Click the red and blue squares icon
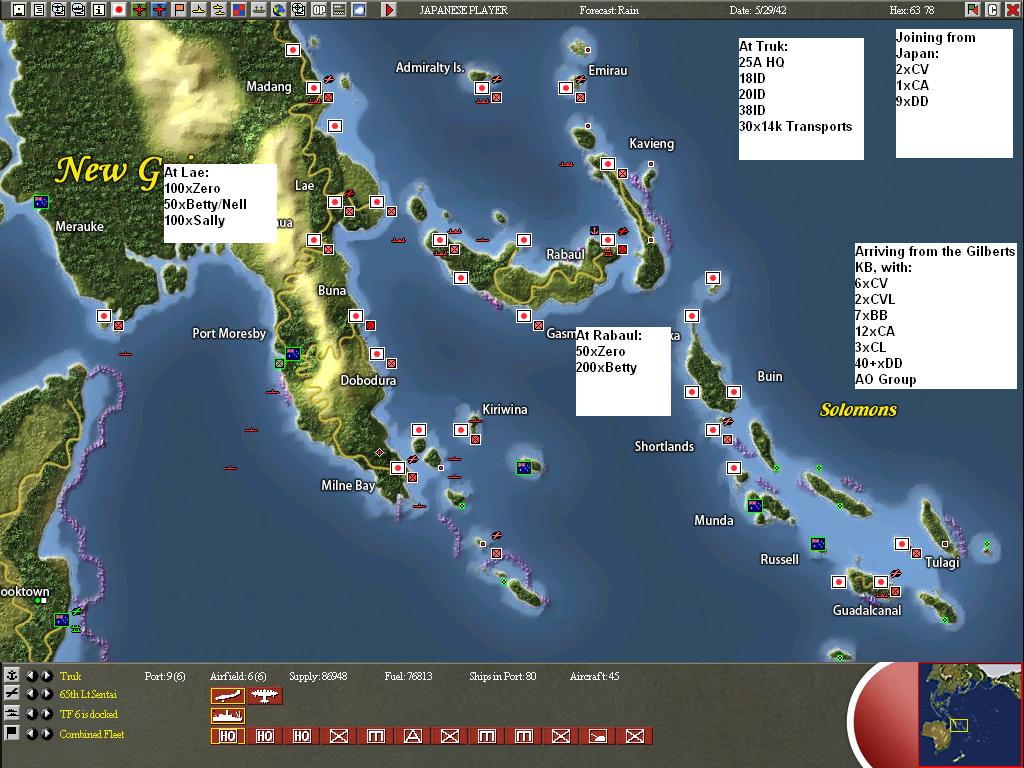1024x768 pixels. tap(238, 9)
